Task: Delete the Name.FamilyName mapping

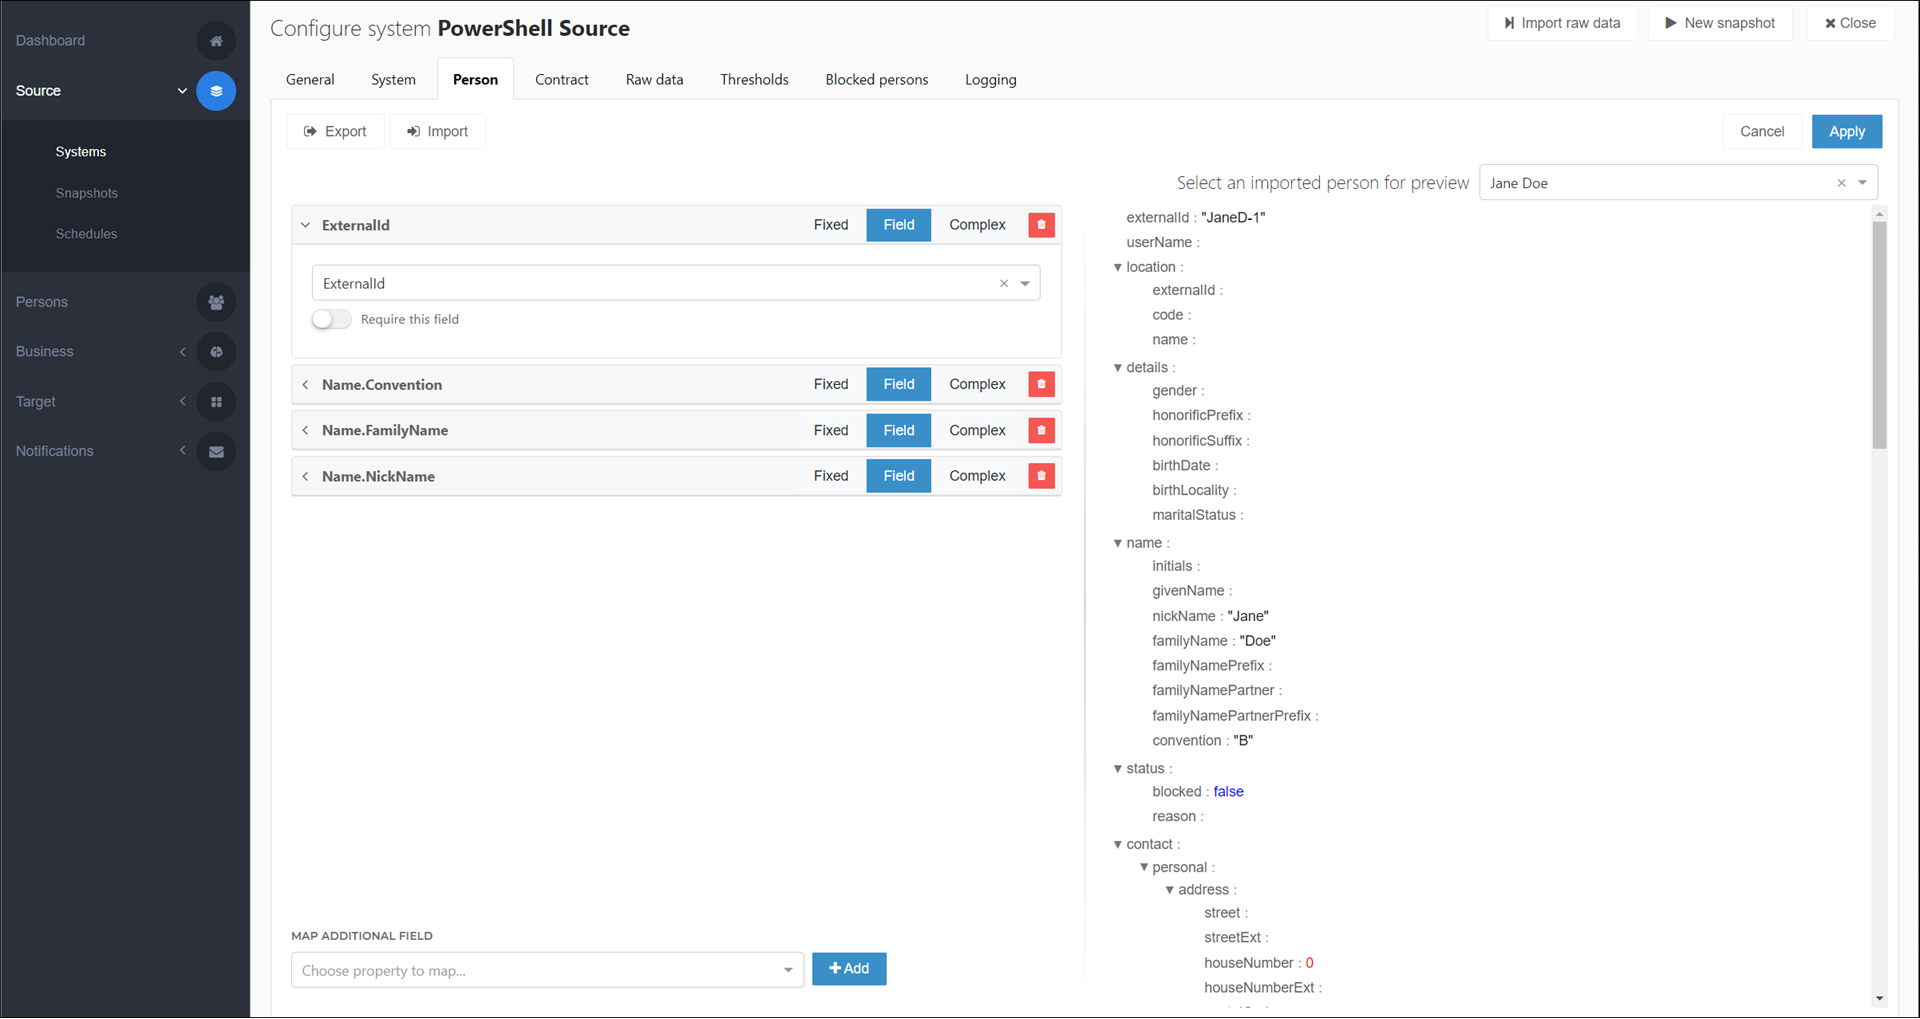Action: [1041, 430]
